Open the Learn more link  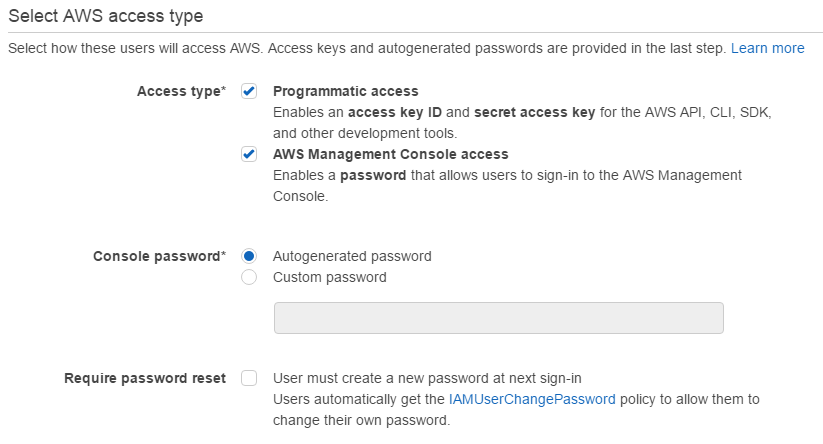[x=767, y=48]
